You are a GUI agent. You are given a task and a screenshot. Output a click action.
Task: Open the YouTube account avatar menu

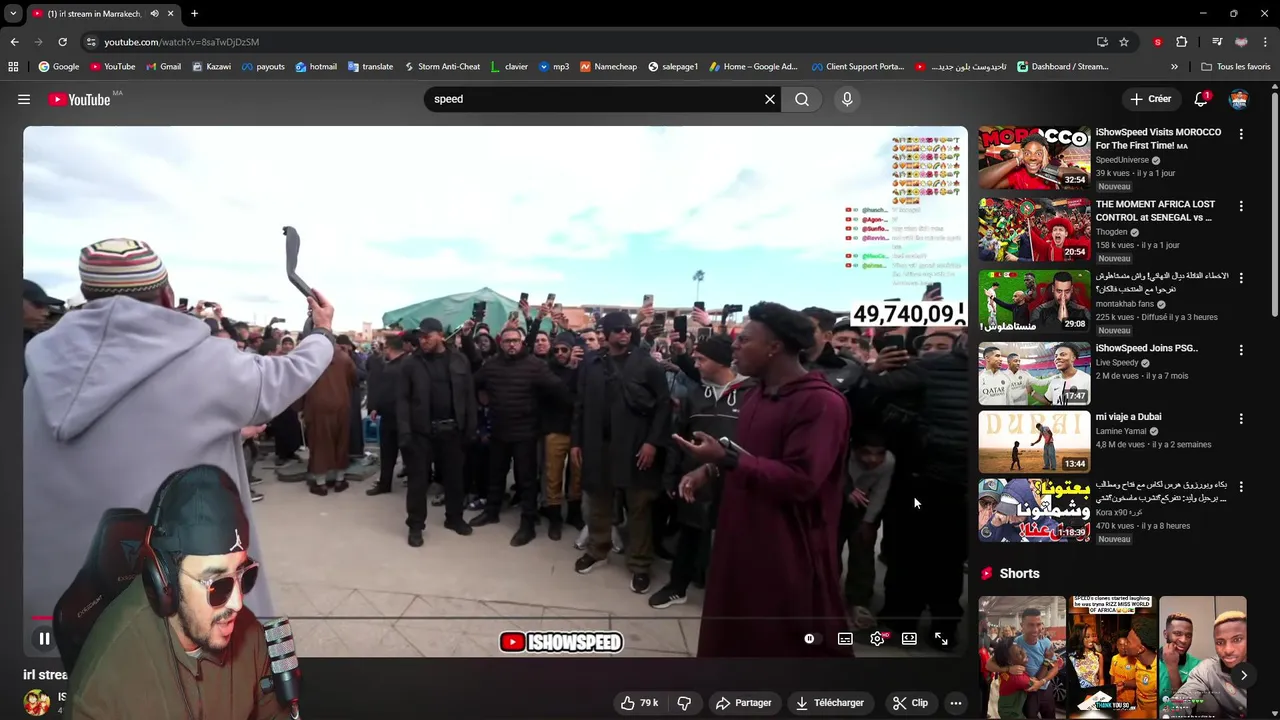[x=1239, y=99]
